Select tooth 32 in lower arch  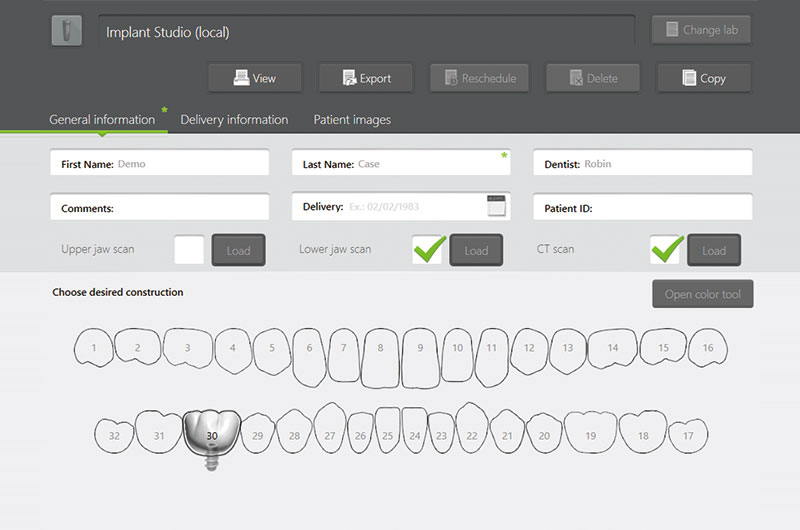point(114,436)
